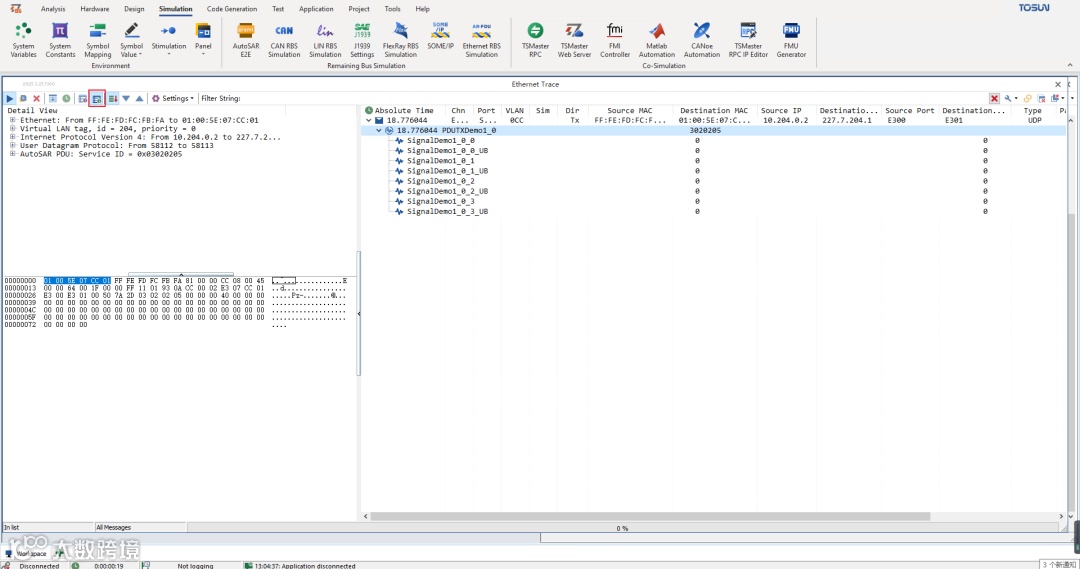1080x569 pixels.
Task: Open J1939 Settings
Action: [x=362, y=40]
